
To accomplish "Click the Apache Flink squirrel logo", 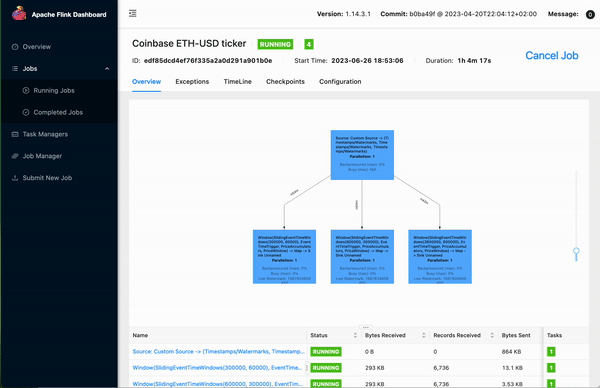I will (x=19, y=14).
